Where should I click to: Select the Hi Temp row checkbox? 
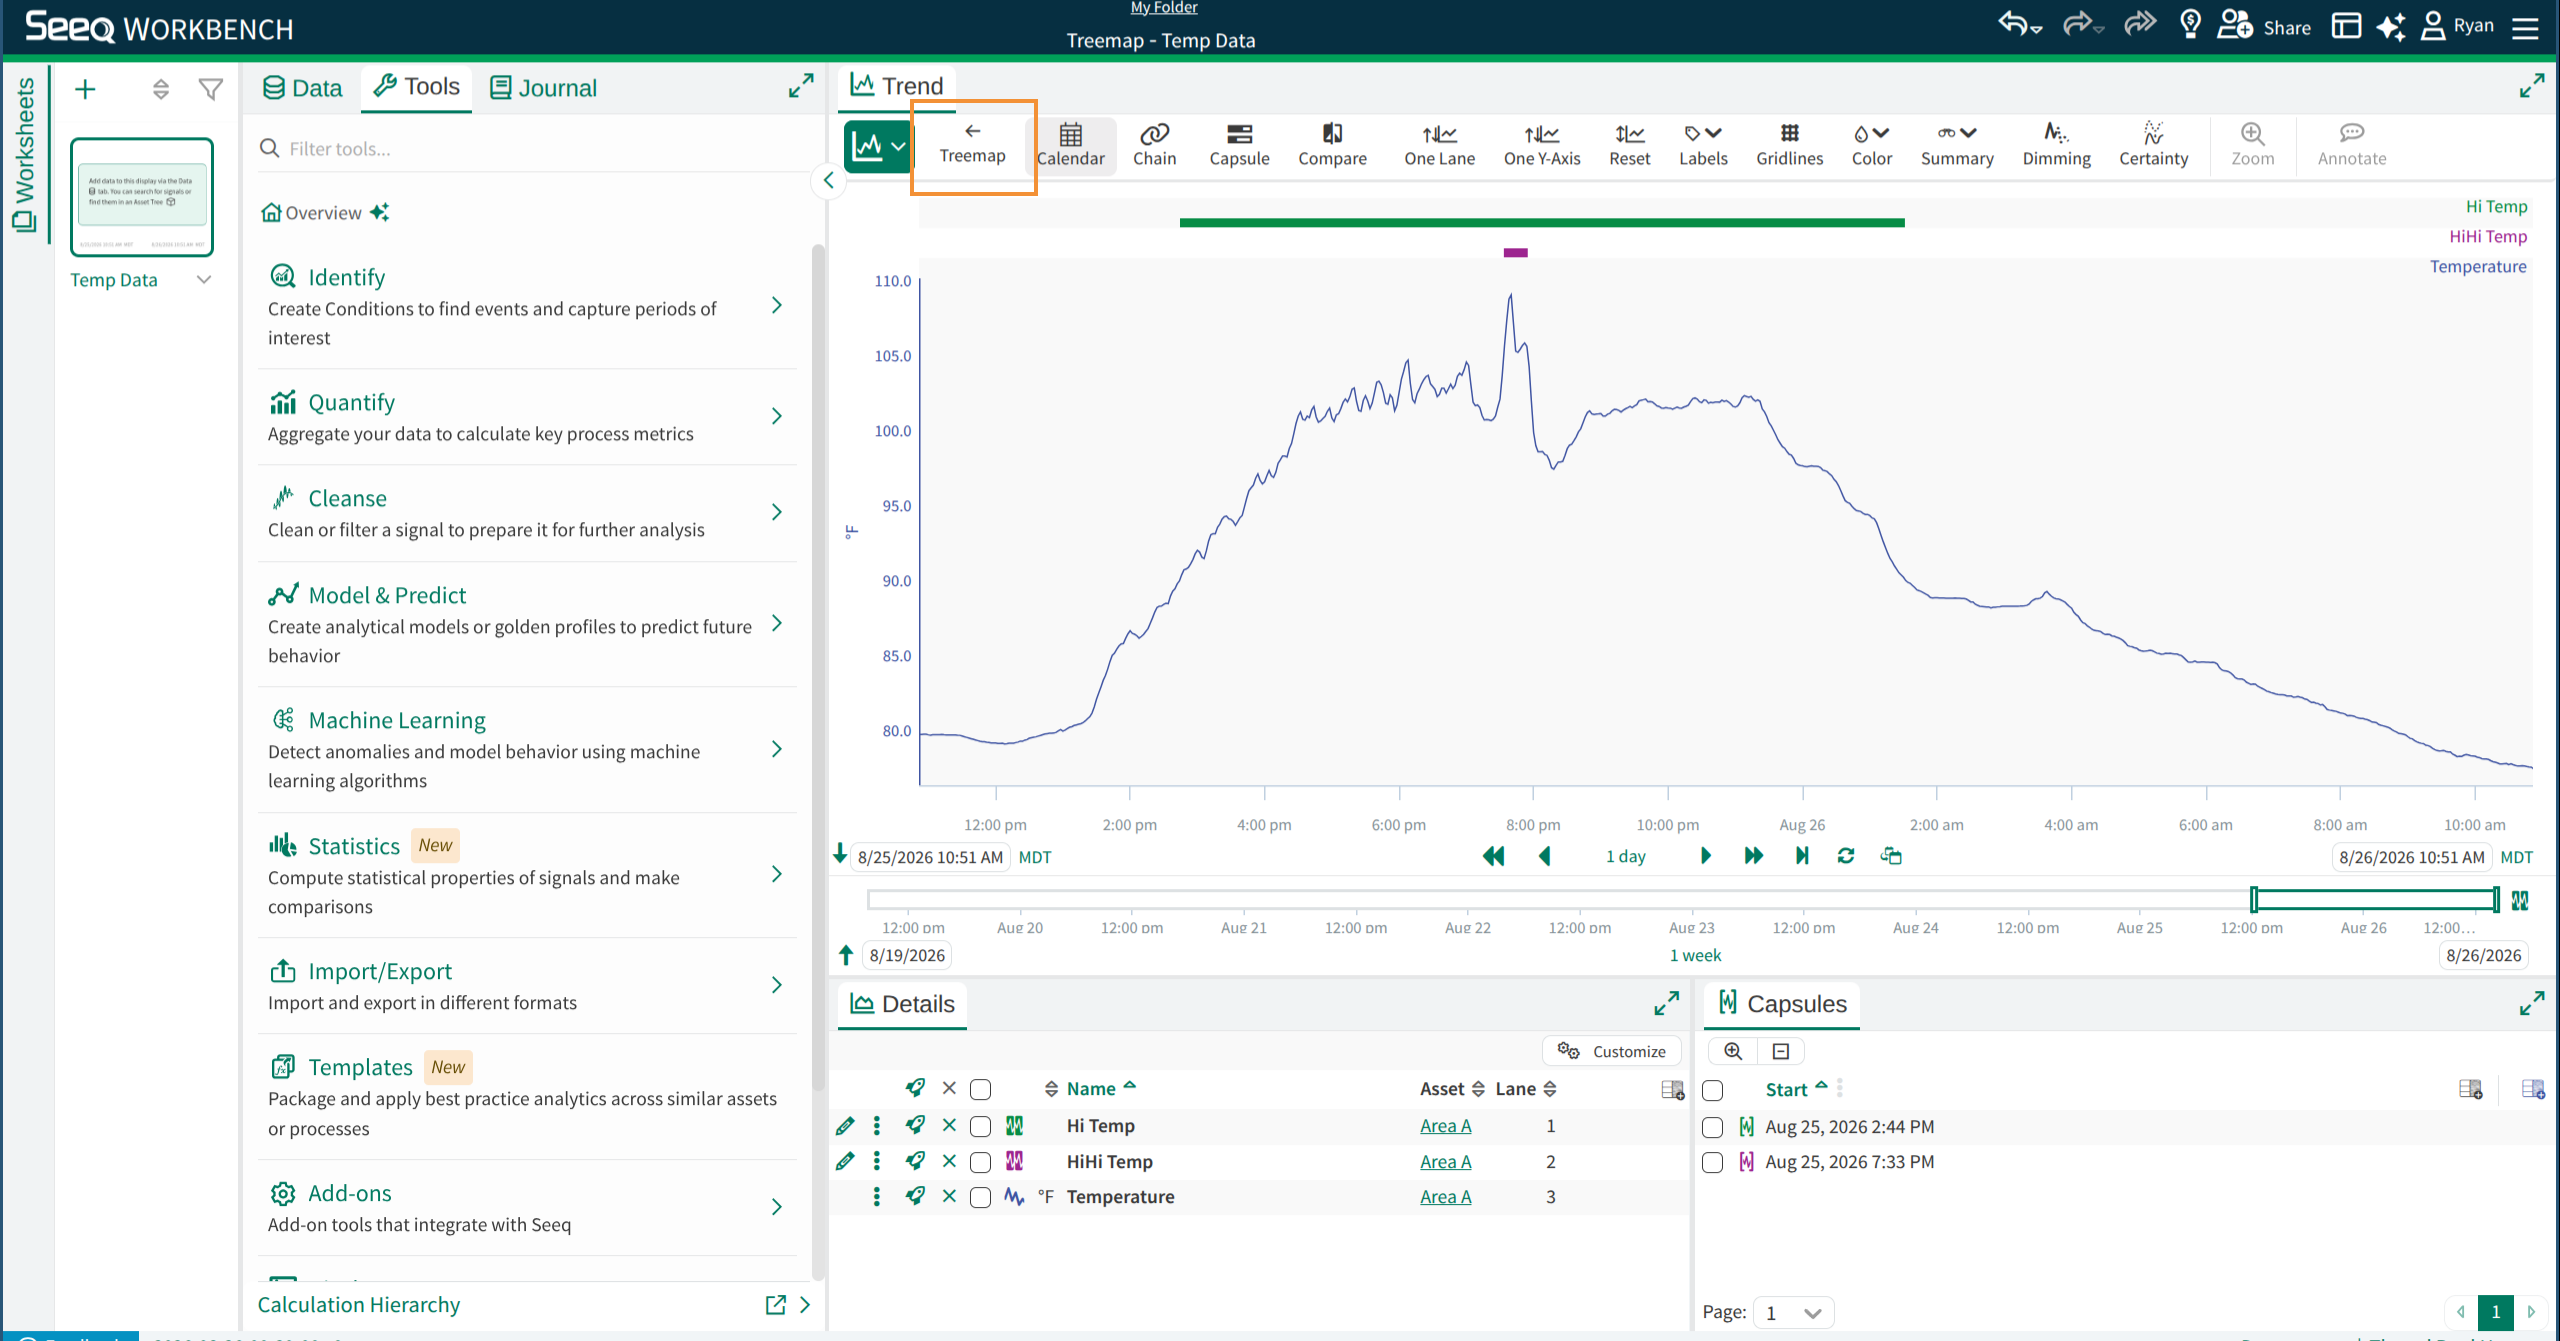[980, 1126]
